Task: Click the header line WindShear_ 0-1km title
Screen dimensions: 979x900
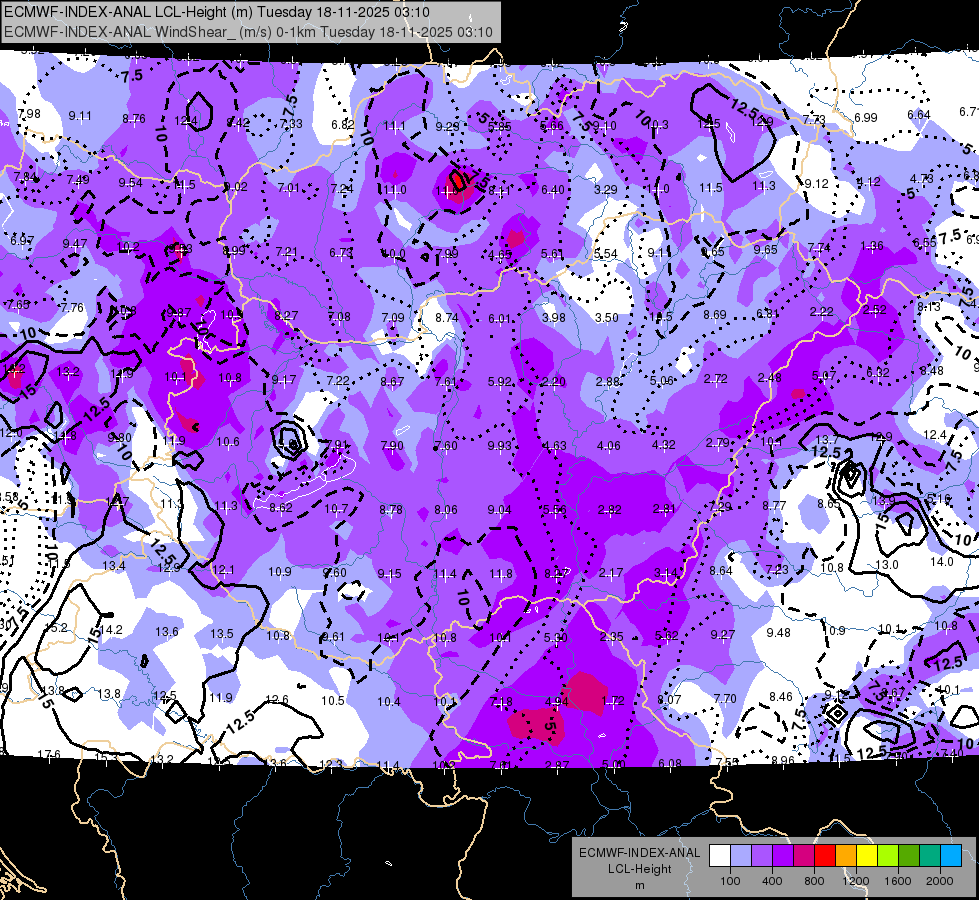Action: [248, 32]
